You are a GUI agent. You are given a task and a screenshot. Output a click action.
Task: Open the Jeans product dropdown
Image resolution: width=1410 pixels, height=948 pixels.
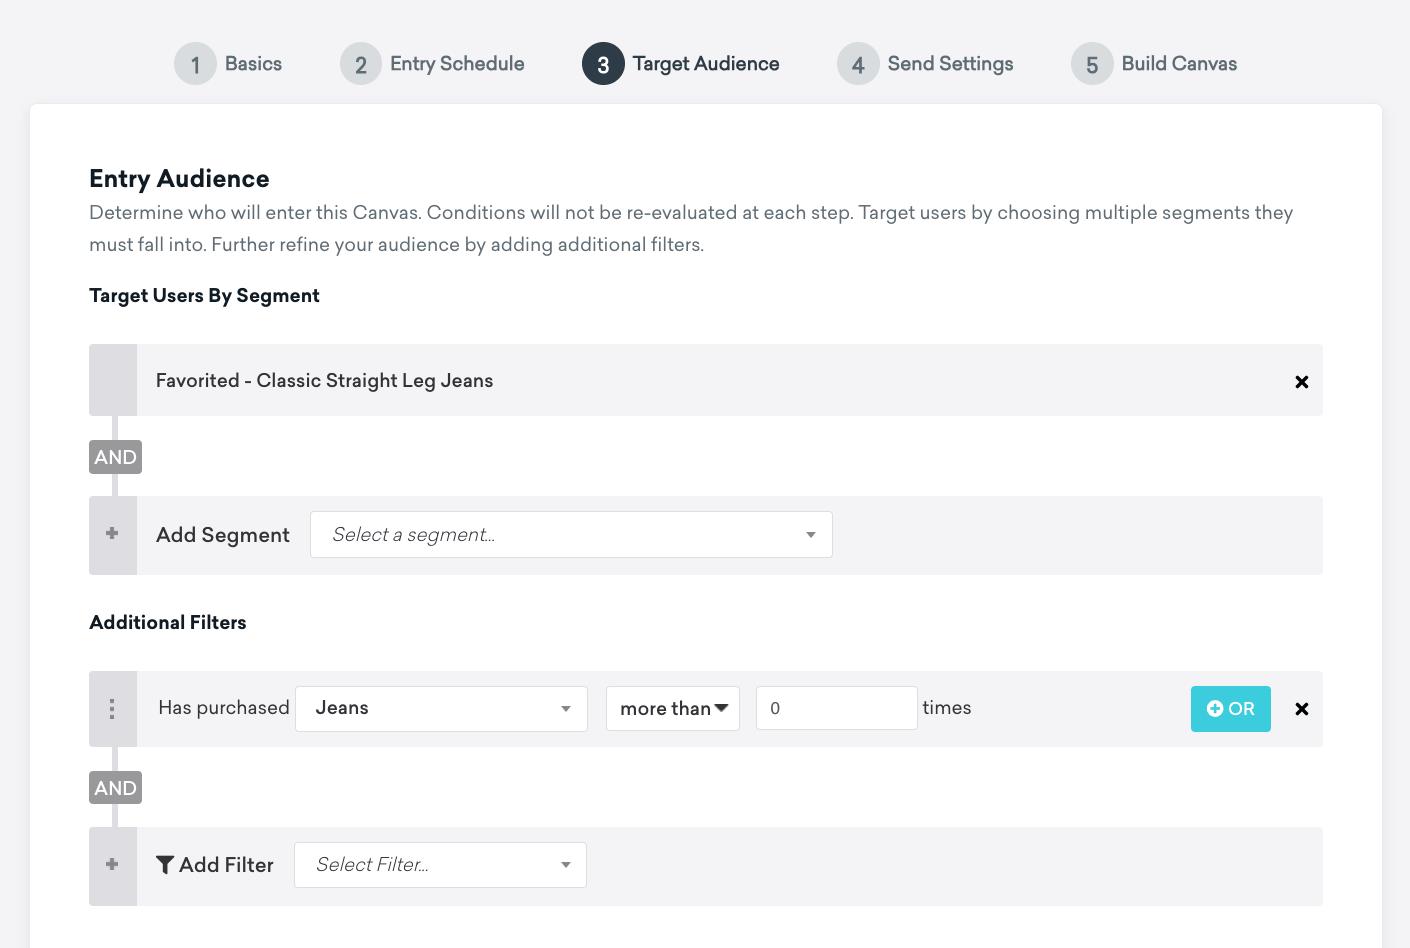441,709
